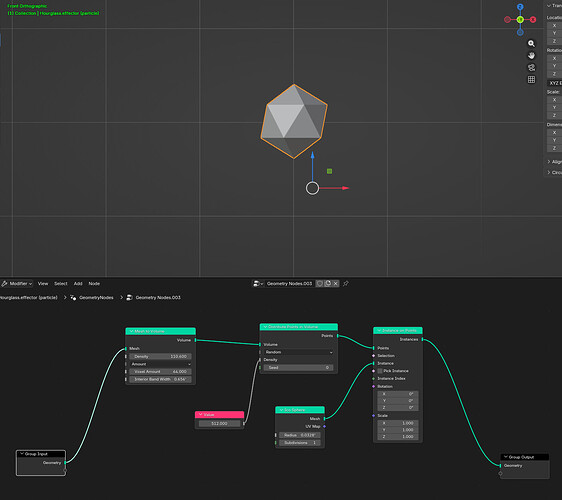Click the Selection input socket
The height and width of the screenshot is (500, 562).
coord(373,356)
